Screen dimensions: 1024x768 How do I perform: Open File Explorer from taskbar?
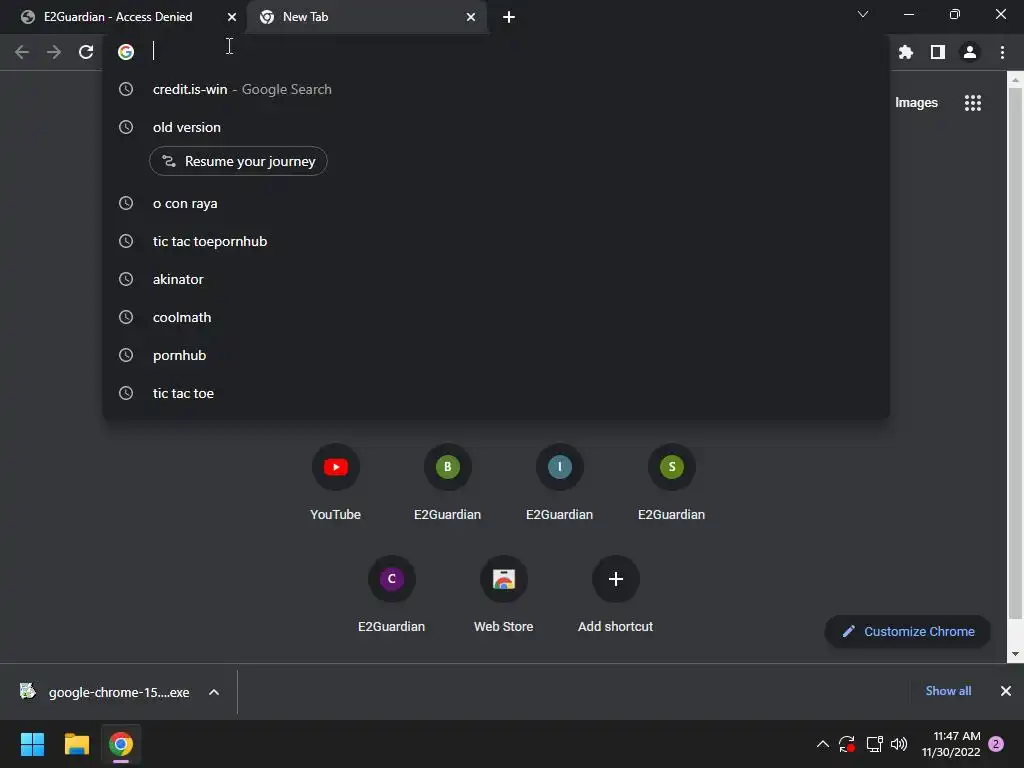click(76, 744)
